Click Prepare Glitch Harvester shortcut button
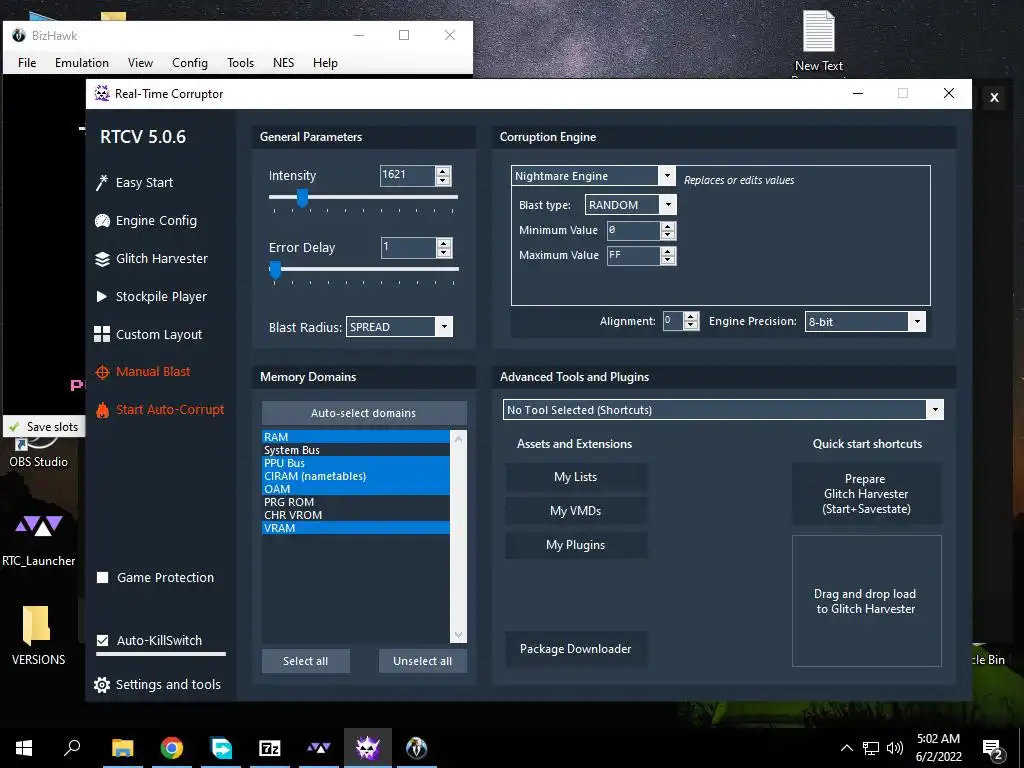Screen dimensions: 1024x768 click(x=867, y=494)
